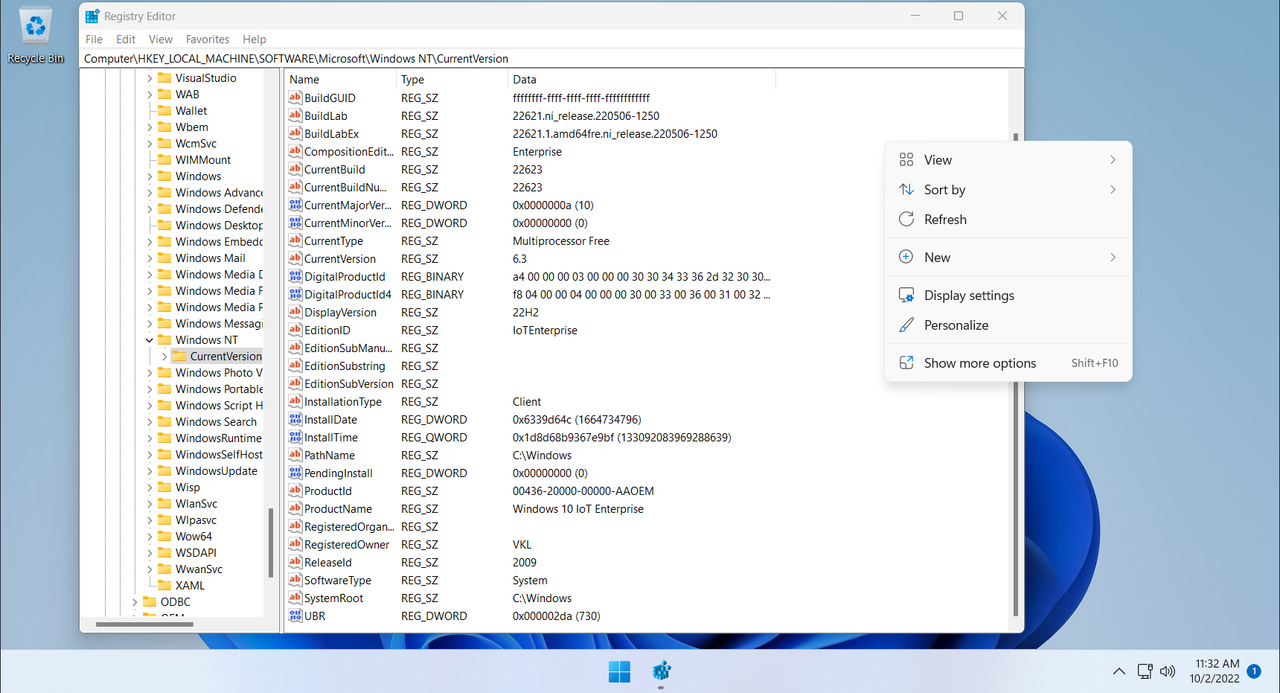Select the DisplayVersion value name
Viewport: 1280px width, 693px height.
tap(340, 312)
